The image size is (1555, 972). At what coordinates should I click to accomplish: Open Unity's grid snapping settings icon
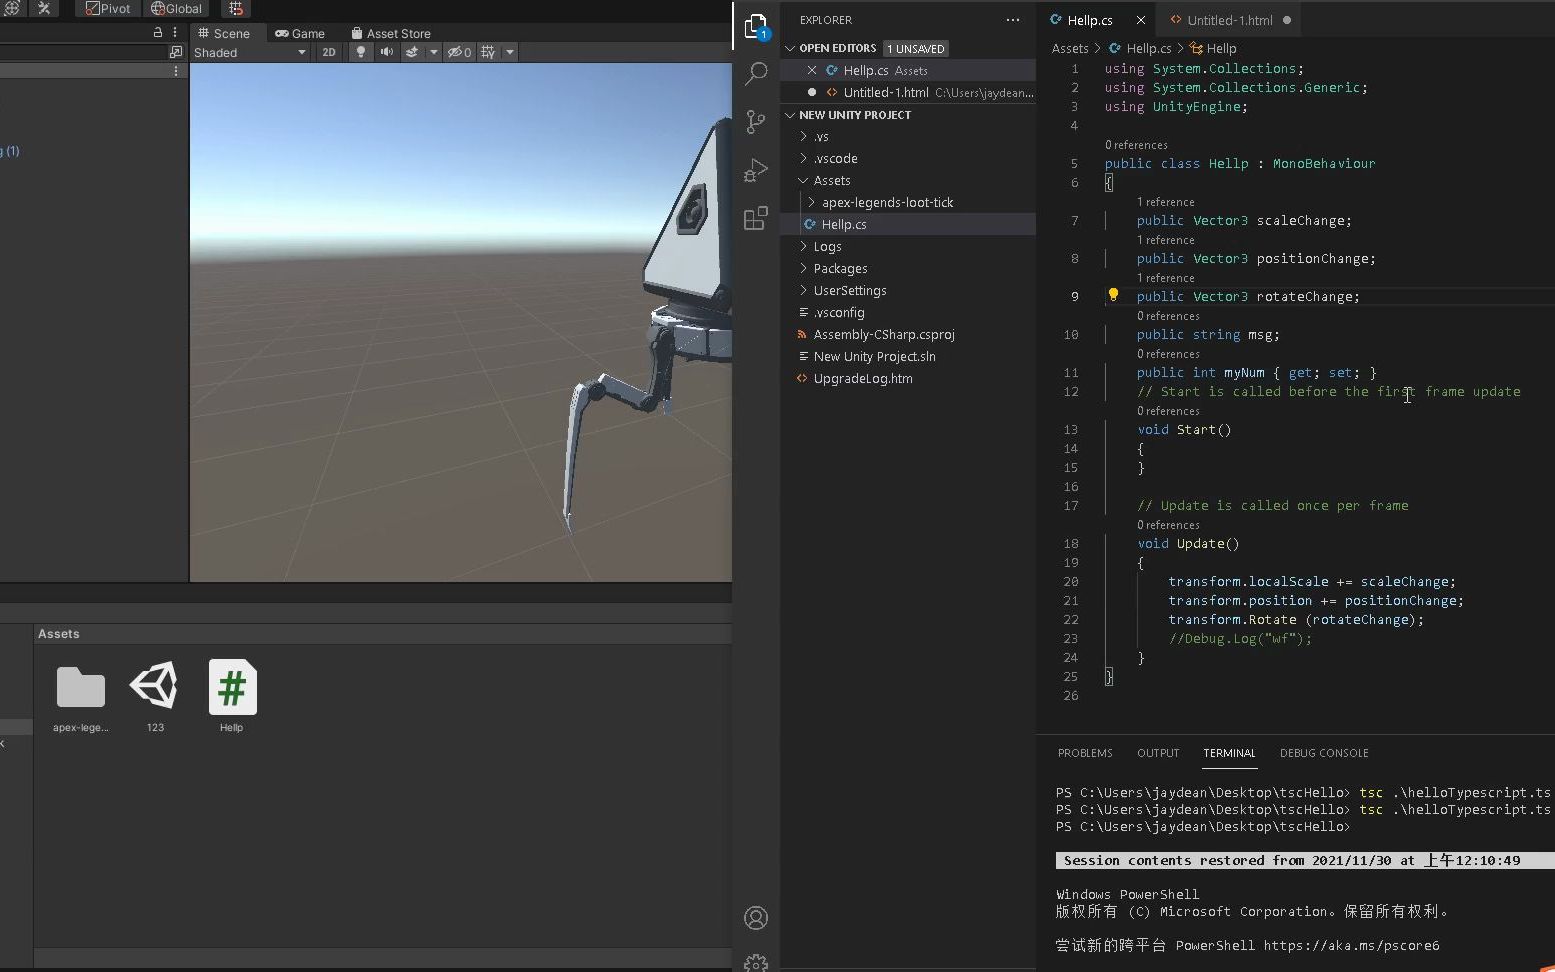click(x=236, y=9)
